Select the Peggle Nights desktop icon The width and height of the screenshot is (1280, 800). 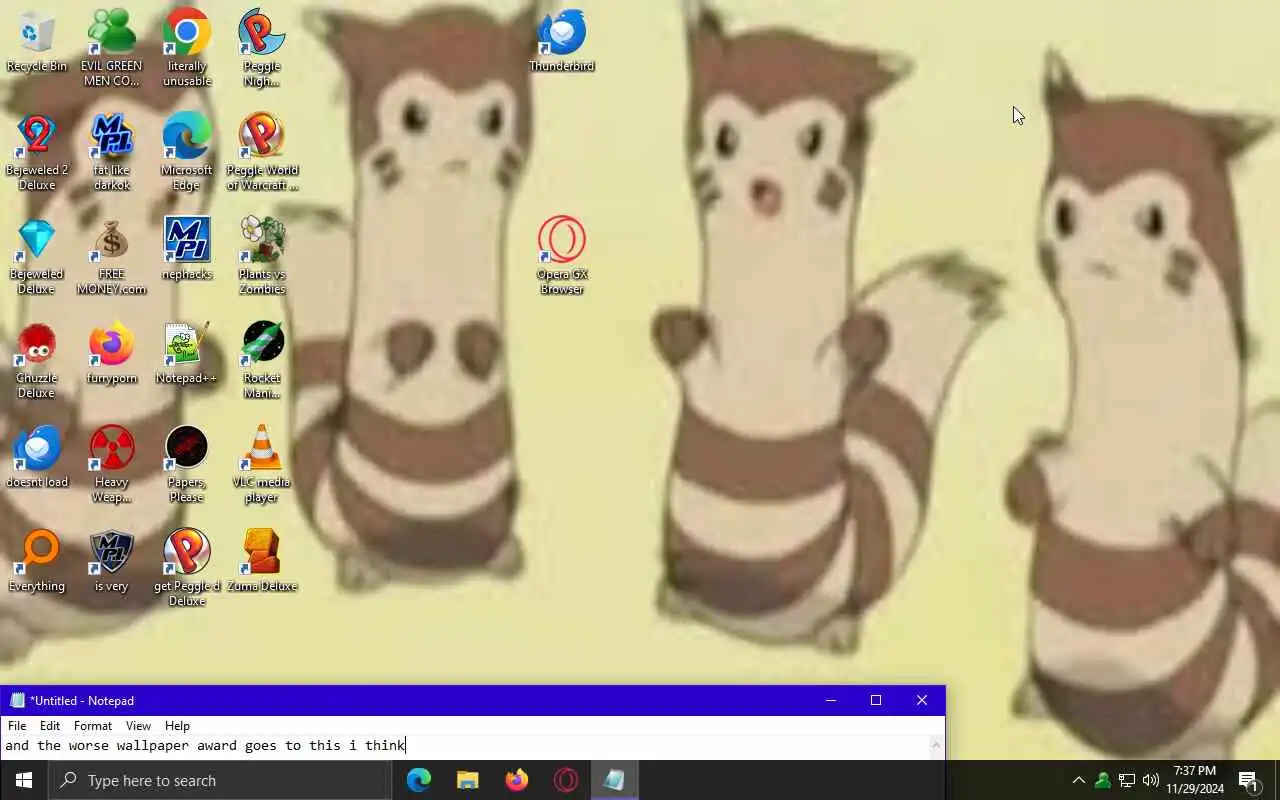pos(262,48)
